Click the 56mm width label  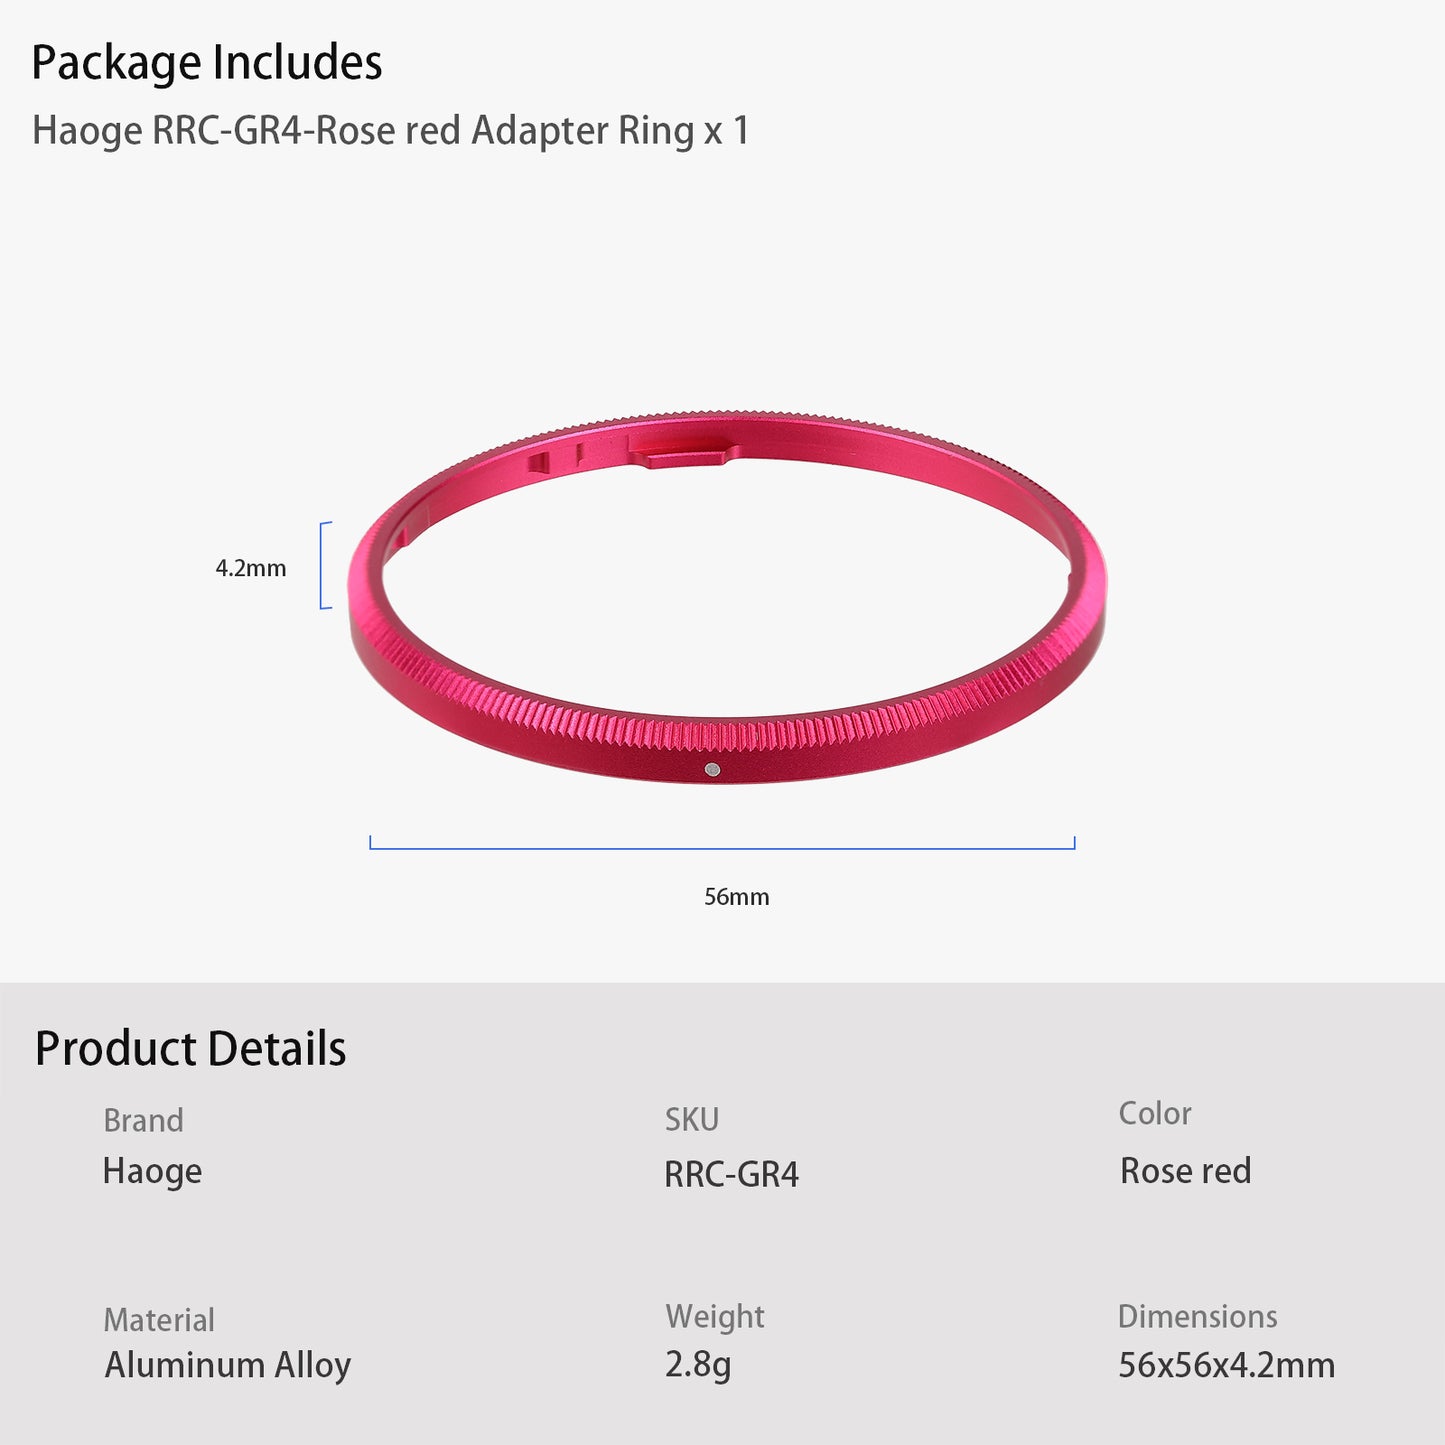pyautogui.click(x=736, y=896)
